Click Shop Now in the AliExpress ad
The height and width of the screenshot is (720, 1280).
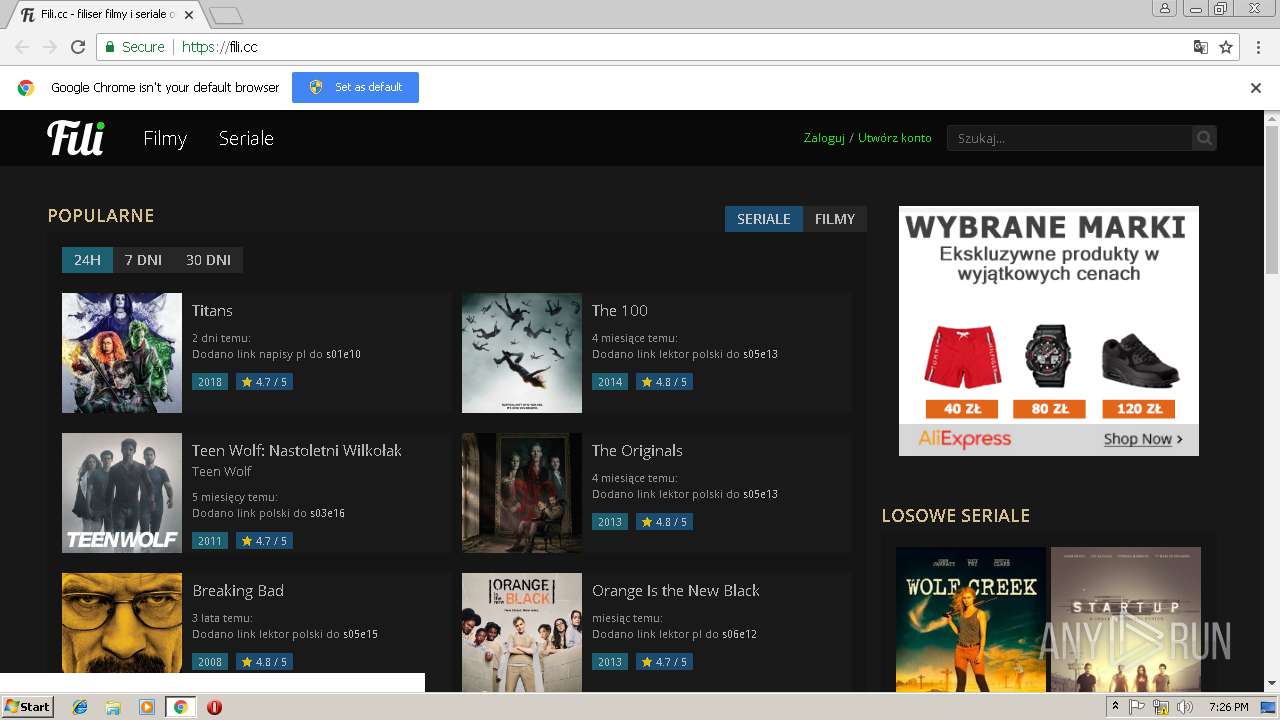coord(1143,439)
